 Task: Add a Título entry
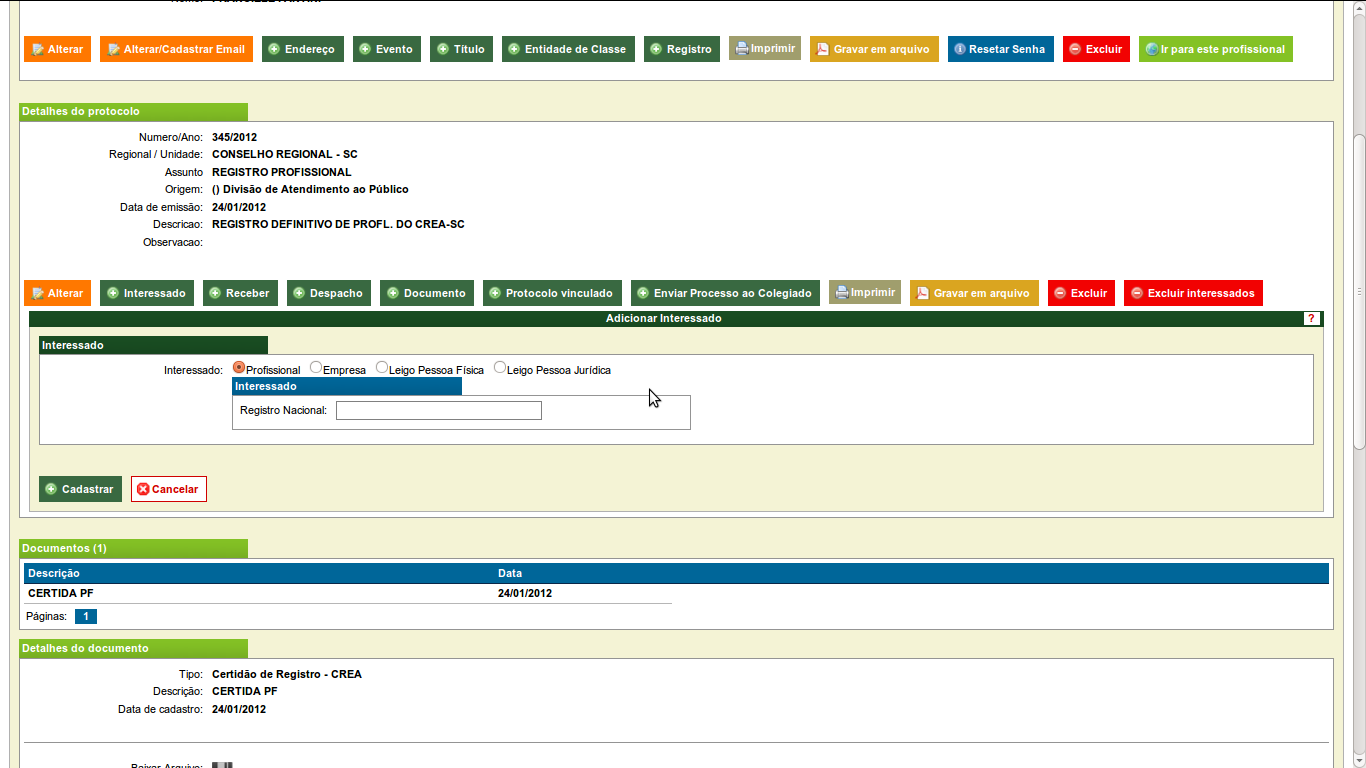461,49
